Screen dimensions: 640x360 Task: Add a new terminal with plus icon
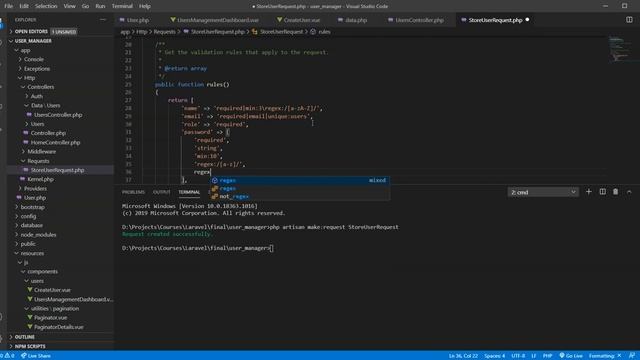tap(589, 192)
